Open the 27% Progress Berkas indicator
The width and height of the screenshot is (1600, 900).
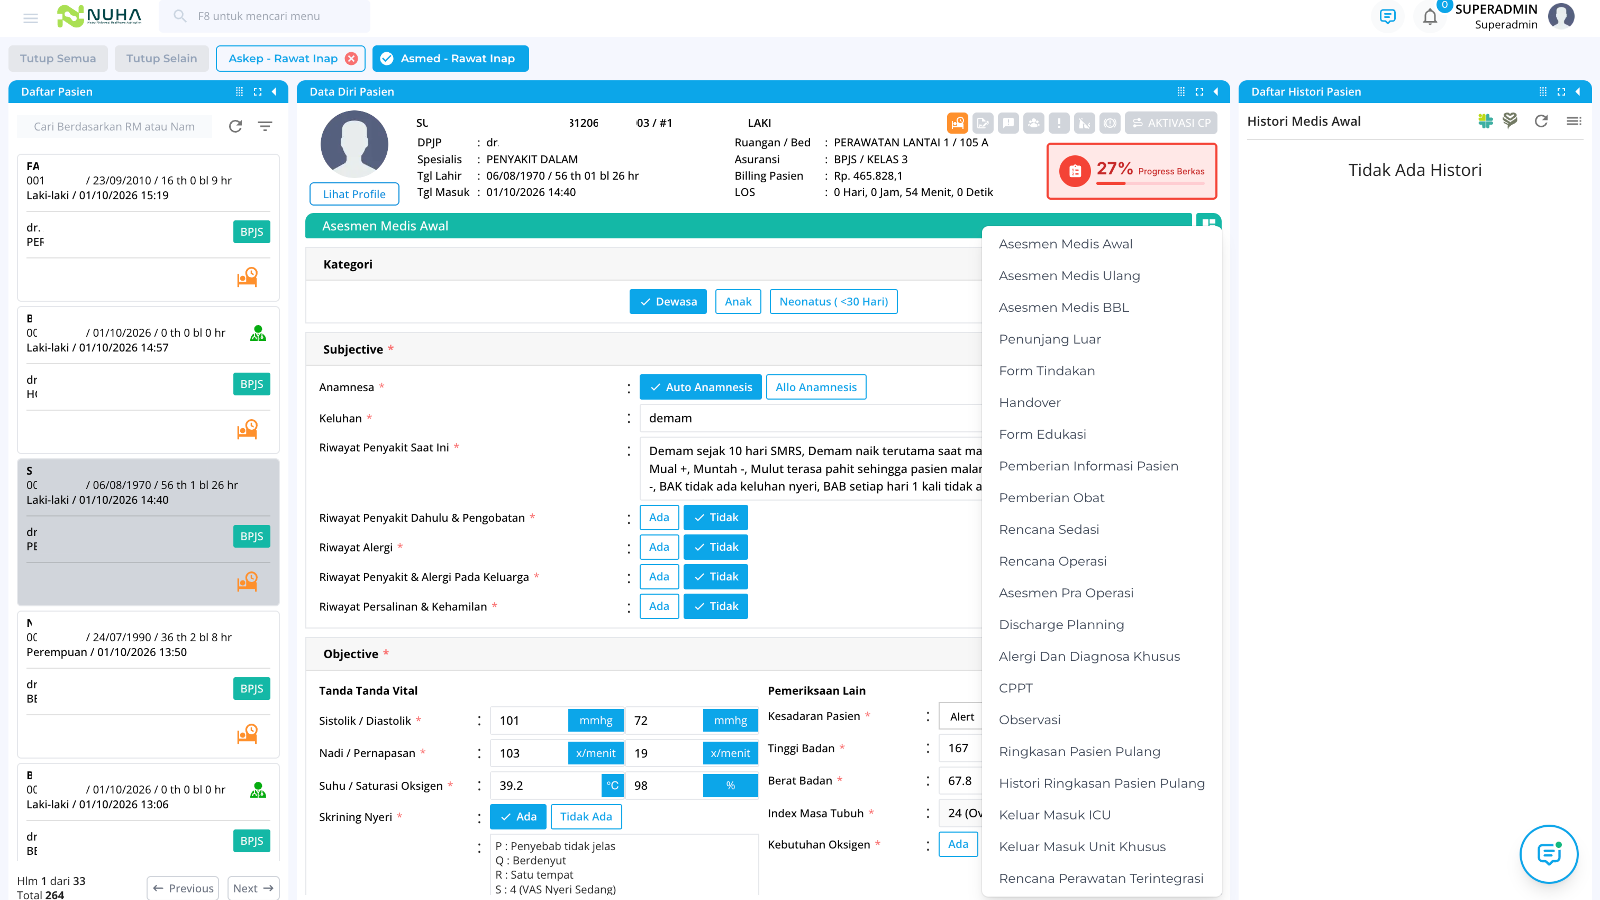1132,171
